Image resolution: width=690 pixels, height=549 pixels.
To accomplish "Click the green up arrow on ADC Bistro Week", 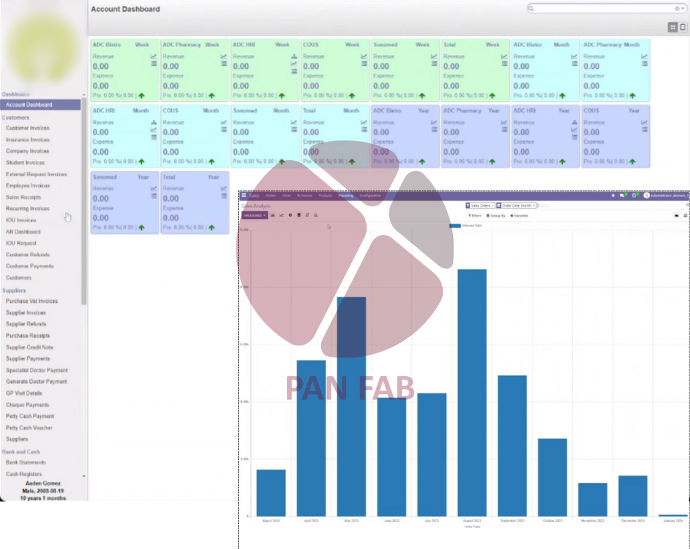I will (142, 95).
